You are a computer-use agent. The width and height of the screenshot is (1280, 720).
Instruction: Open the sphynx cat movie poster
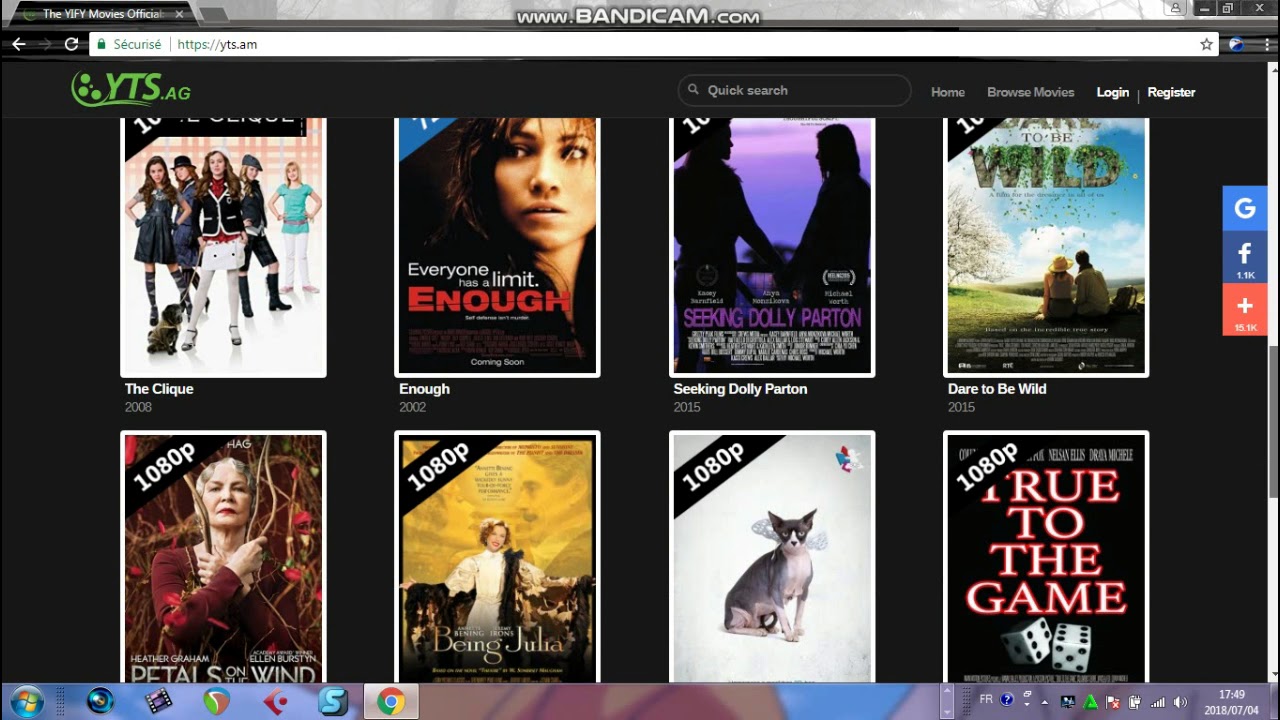[772, 557]
